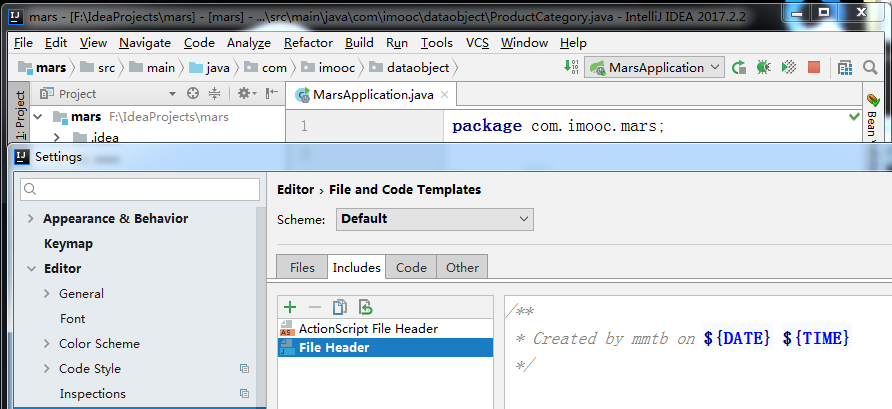Open the Run menu

pos(397,43)
